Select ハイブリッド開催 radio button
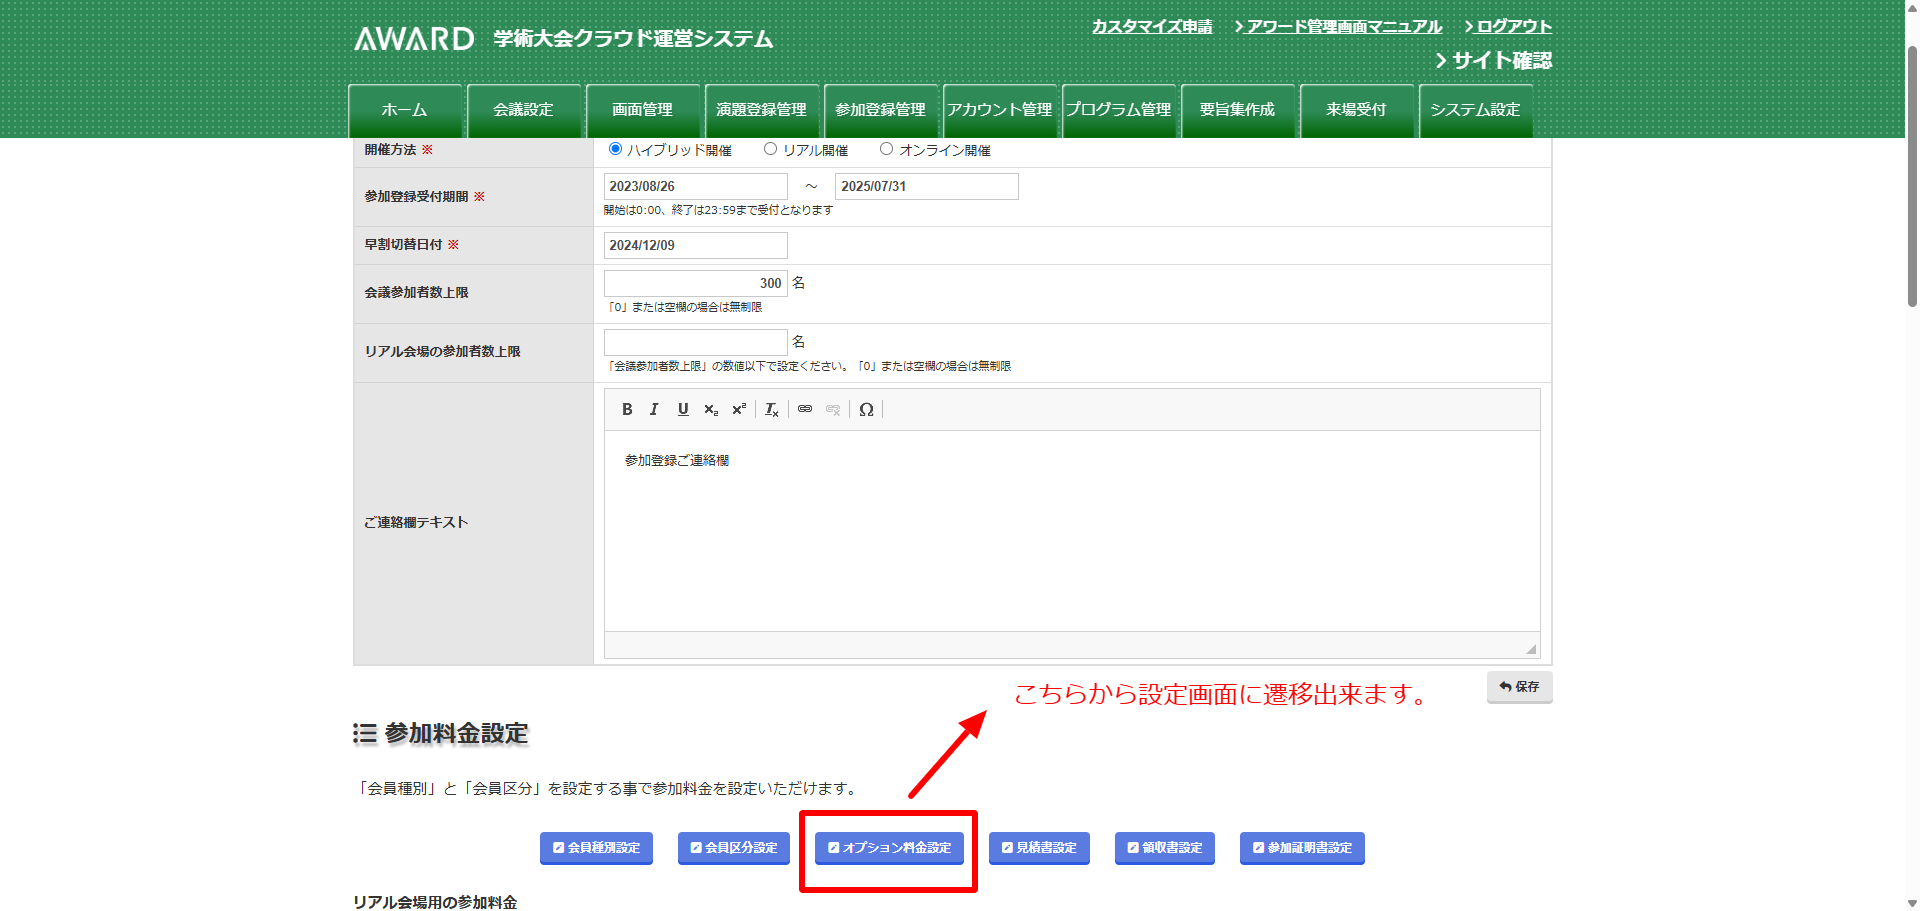Screen dimensions: 1920x911 [615, 149]
